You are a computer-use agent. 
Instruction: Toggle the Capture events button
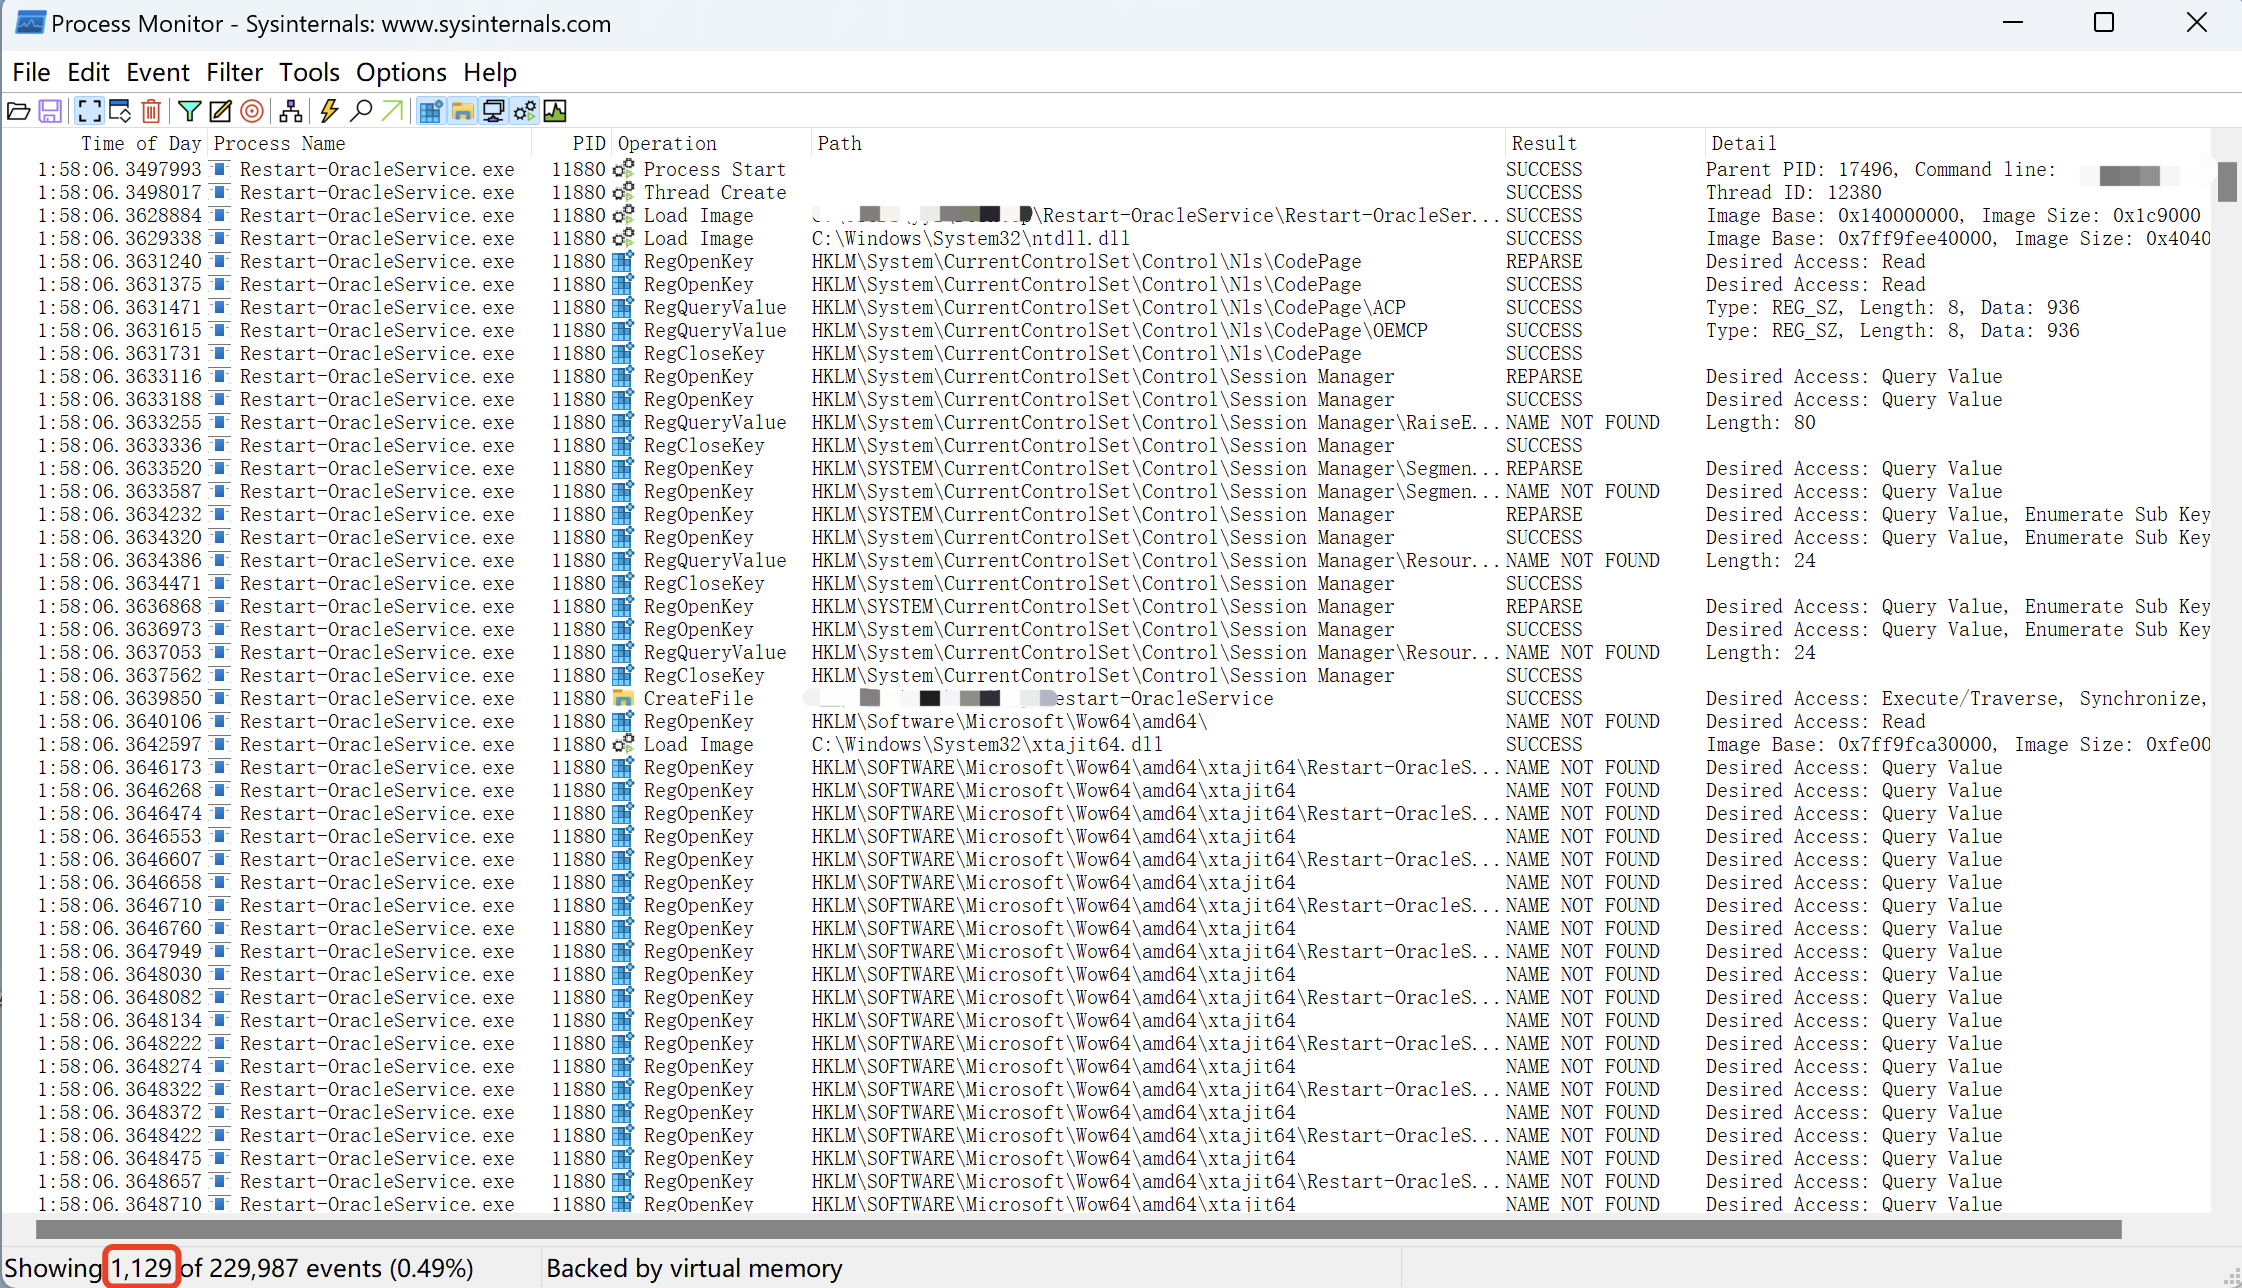click(x=89, y=111)
